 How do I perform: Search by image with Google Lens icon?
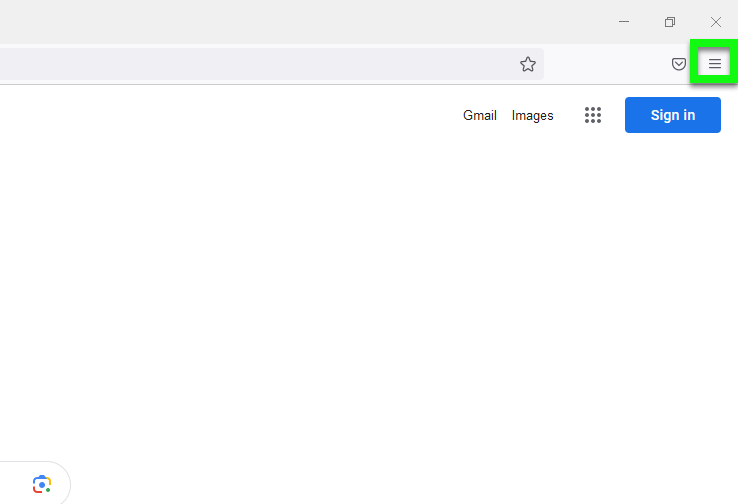[x=42, y=484]
